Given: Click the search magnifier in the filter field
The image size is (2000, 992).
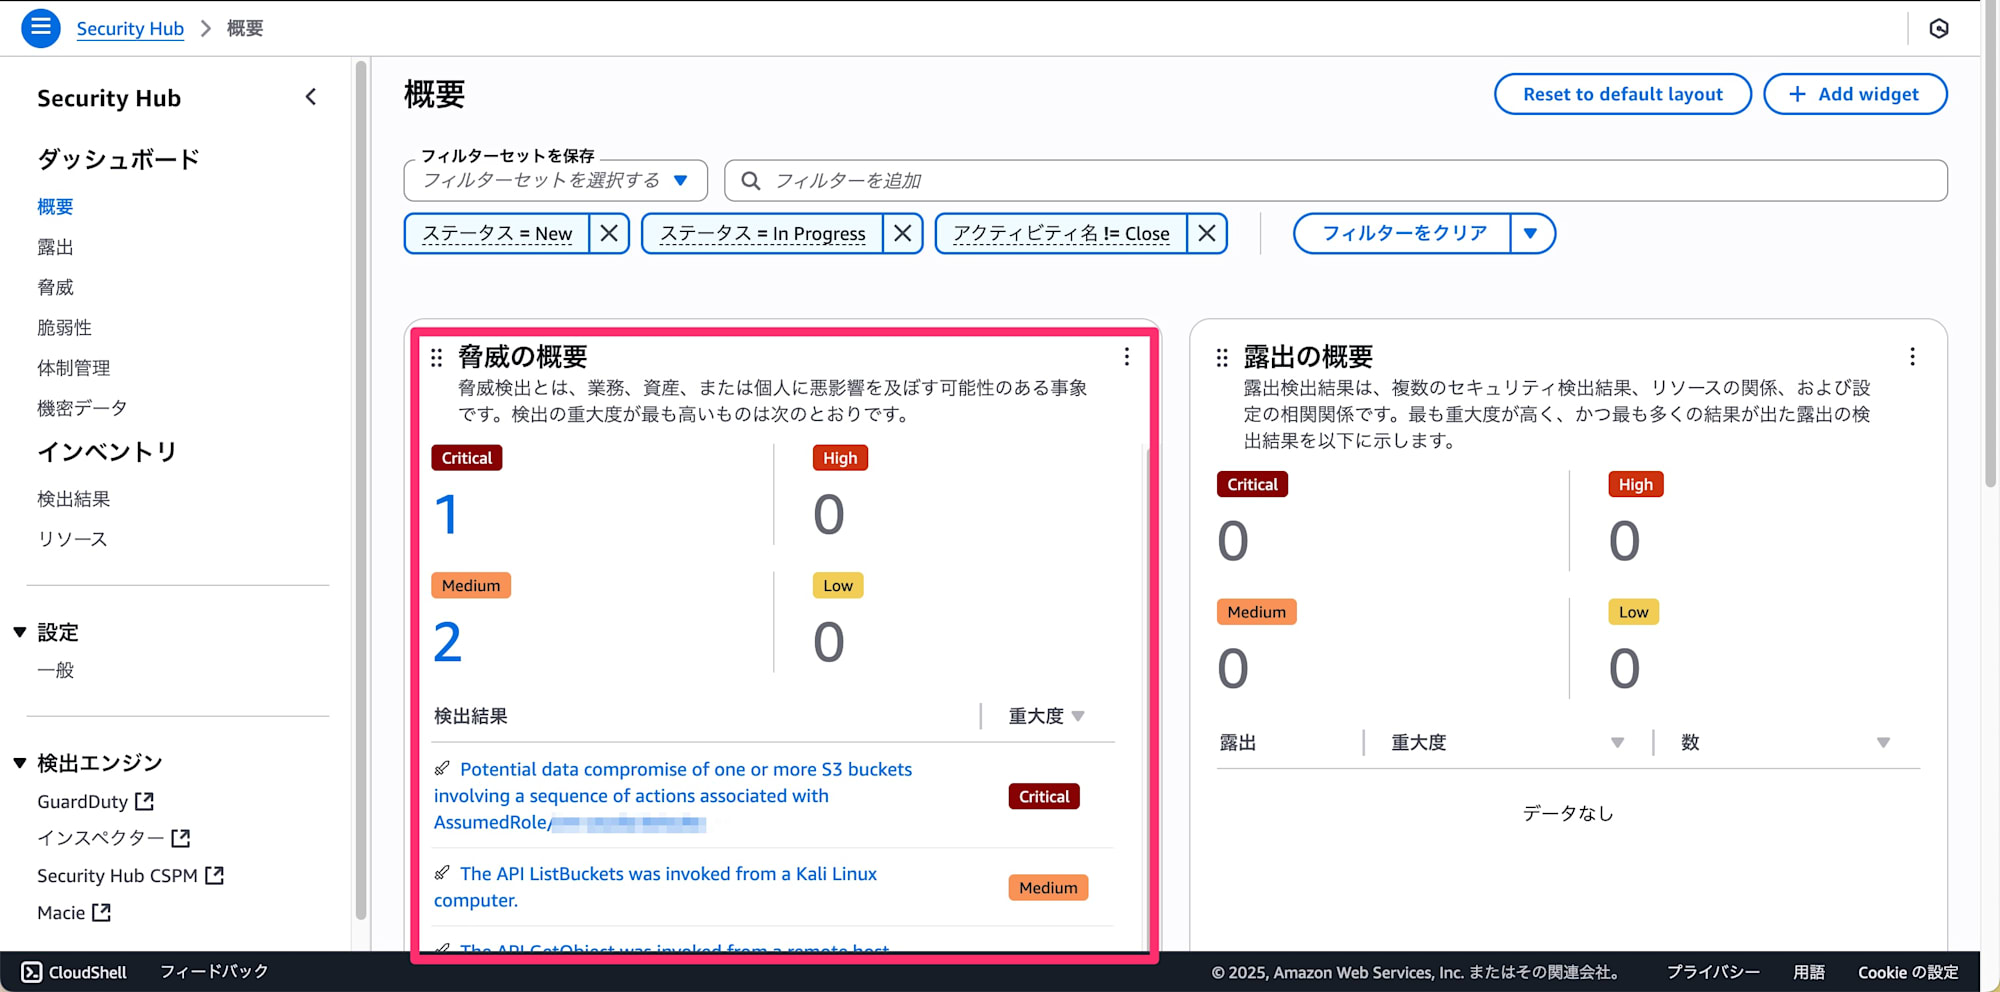Looking at the screenshot, I should [751, 181].
